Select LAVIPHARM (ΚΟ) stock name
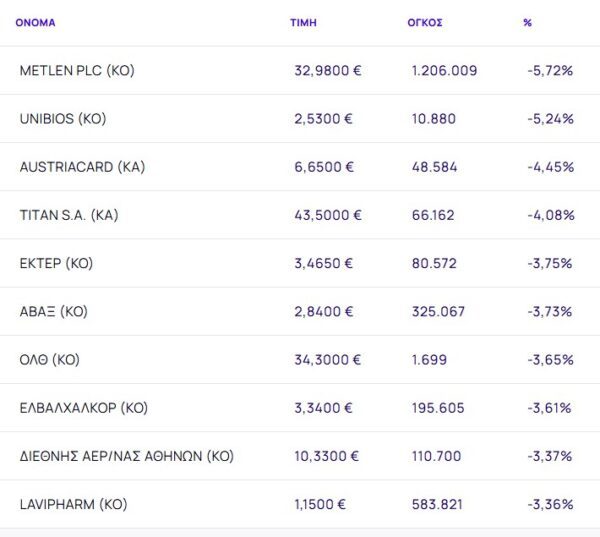The width and height of the screenshot is (600, 537). tap(74, 504)
